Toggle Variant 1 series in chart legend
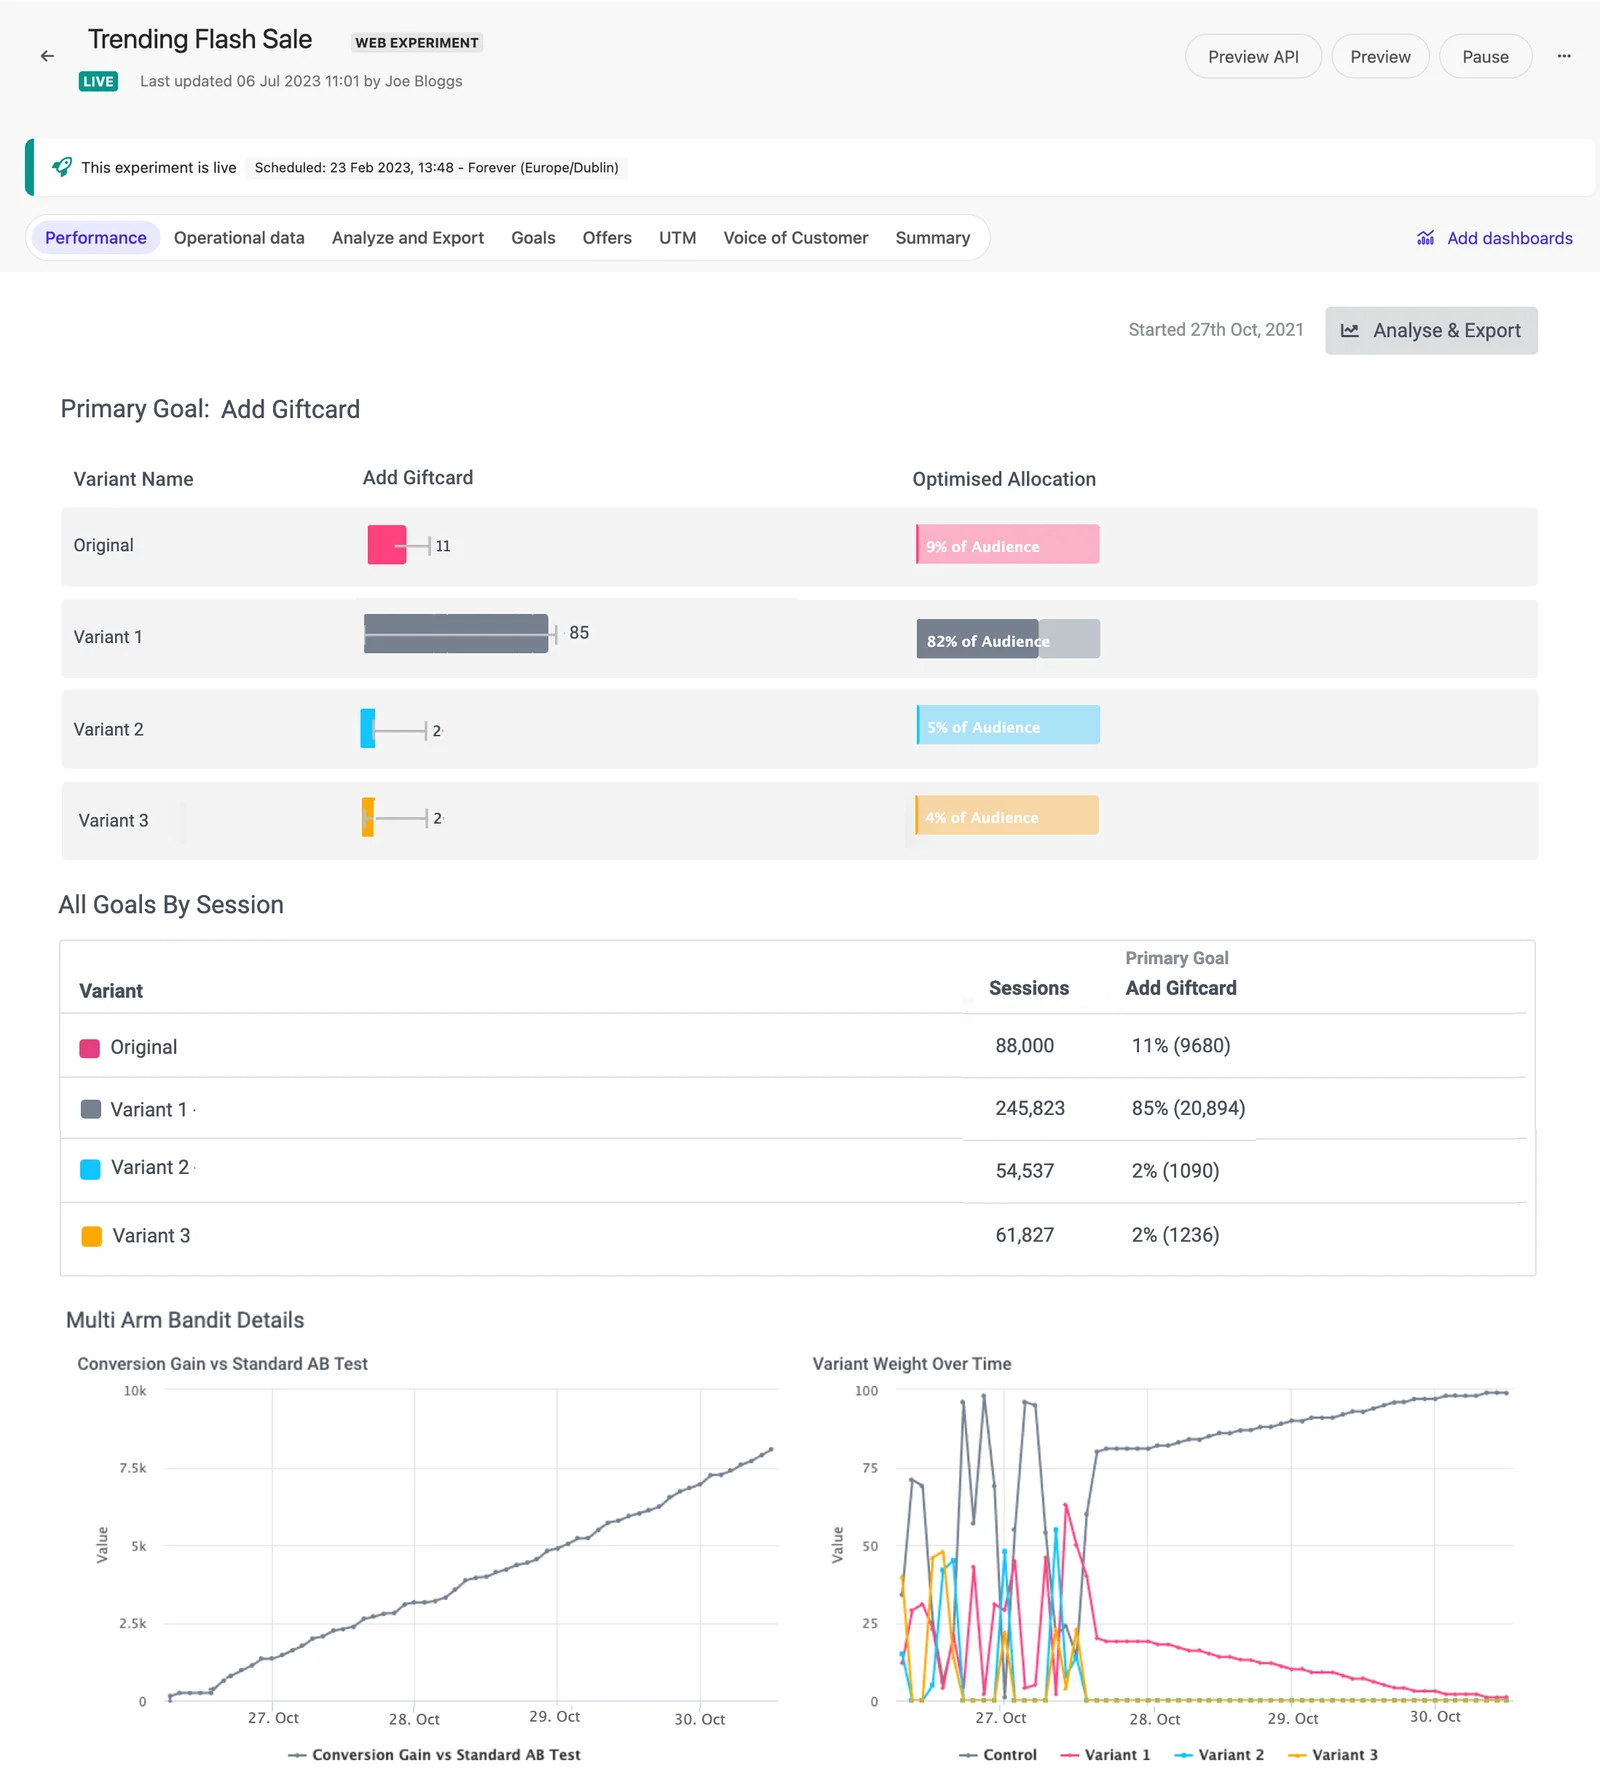Image resolution: width=1600 pixels, height=1785 pixels. click(x=1106, y=1755)
